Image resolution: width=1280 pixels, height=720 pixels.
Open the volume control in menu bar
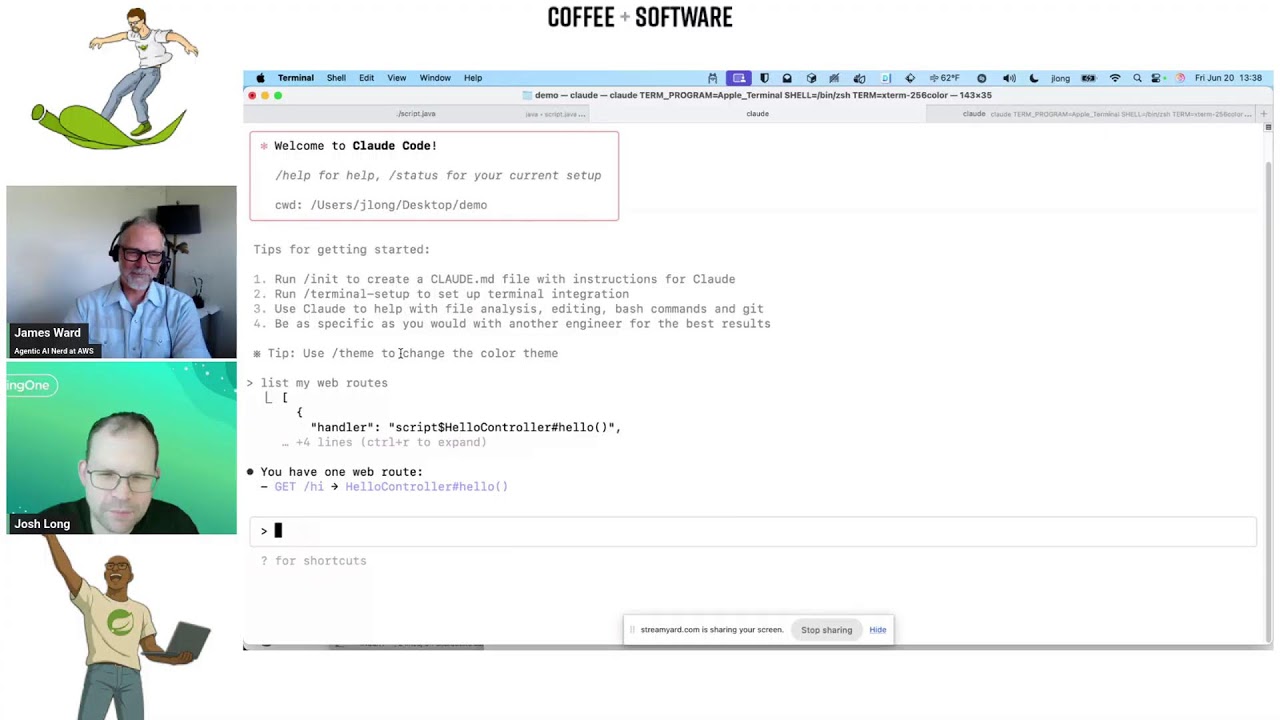[x=1009, y=78]
